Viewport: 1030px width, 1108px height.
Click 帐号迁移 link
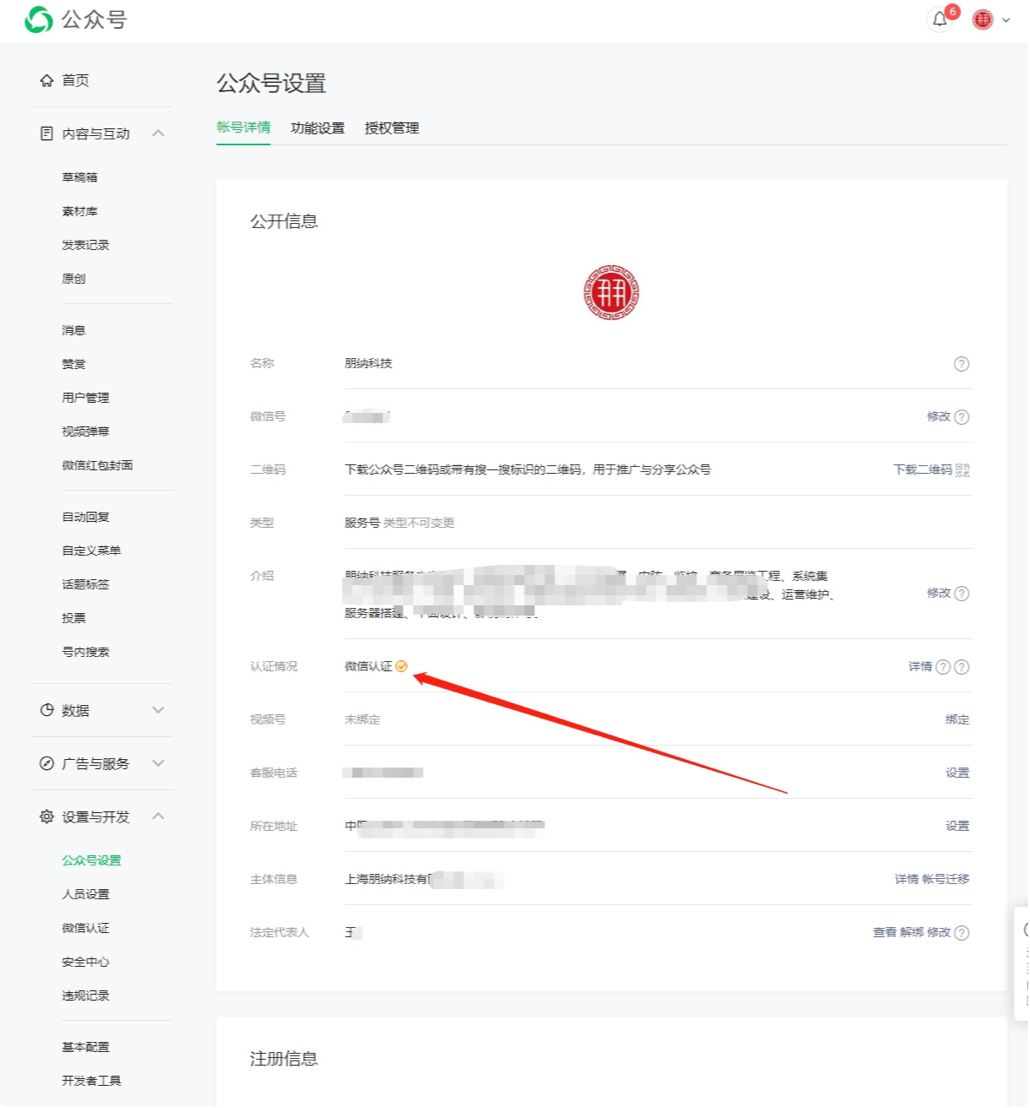946,880
